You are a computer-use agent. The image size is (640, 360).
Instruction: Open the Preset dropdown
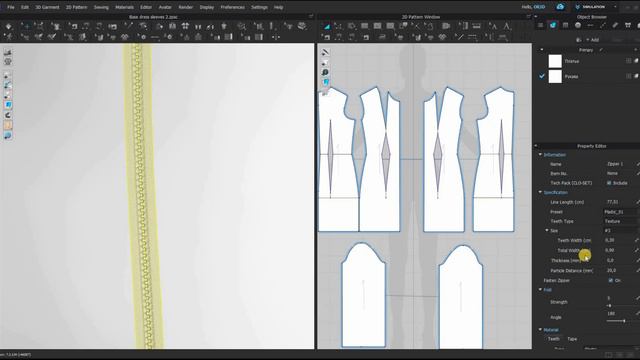pyautogui.click(x=621, y=212)
